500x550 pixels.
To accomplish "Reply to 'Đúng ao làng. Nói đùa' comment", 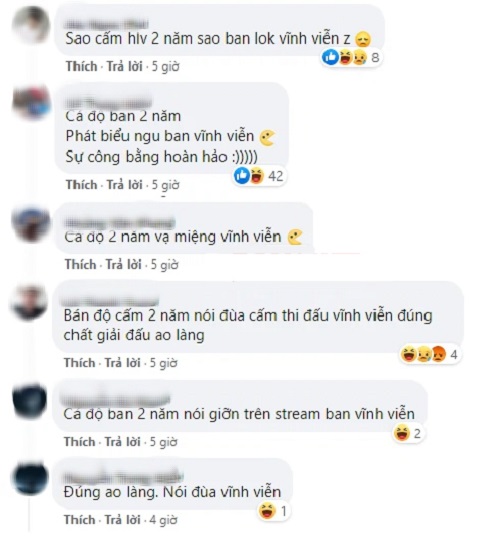I will tap(123, 520).
